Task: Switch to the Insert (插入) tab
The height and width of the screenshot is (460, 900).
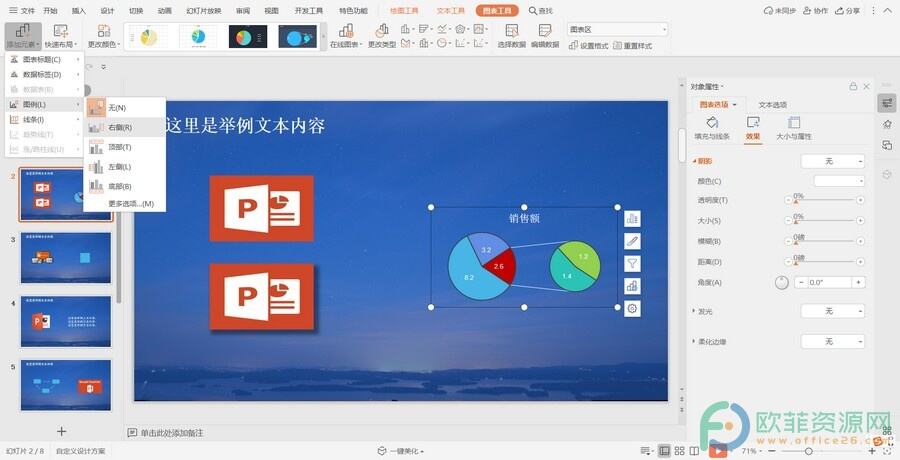Action: (79, 10)
